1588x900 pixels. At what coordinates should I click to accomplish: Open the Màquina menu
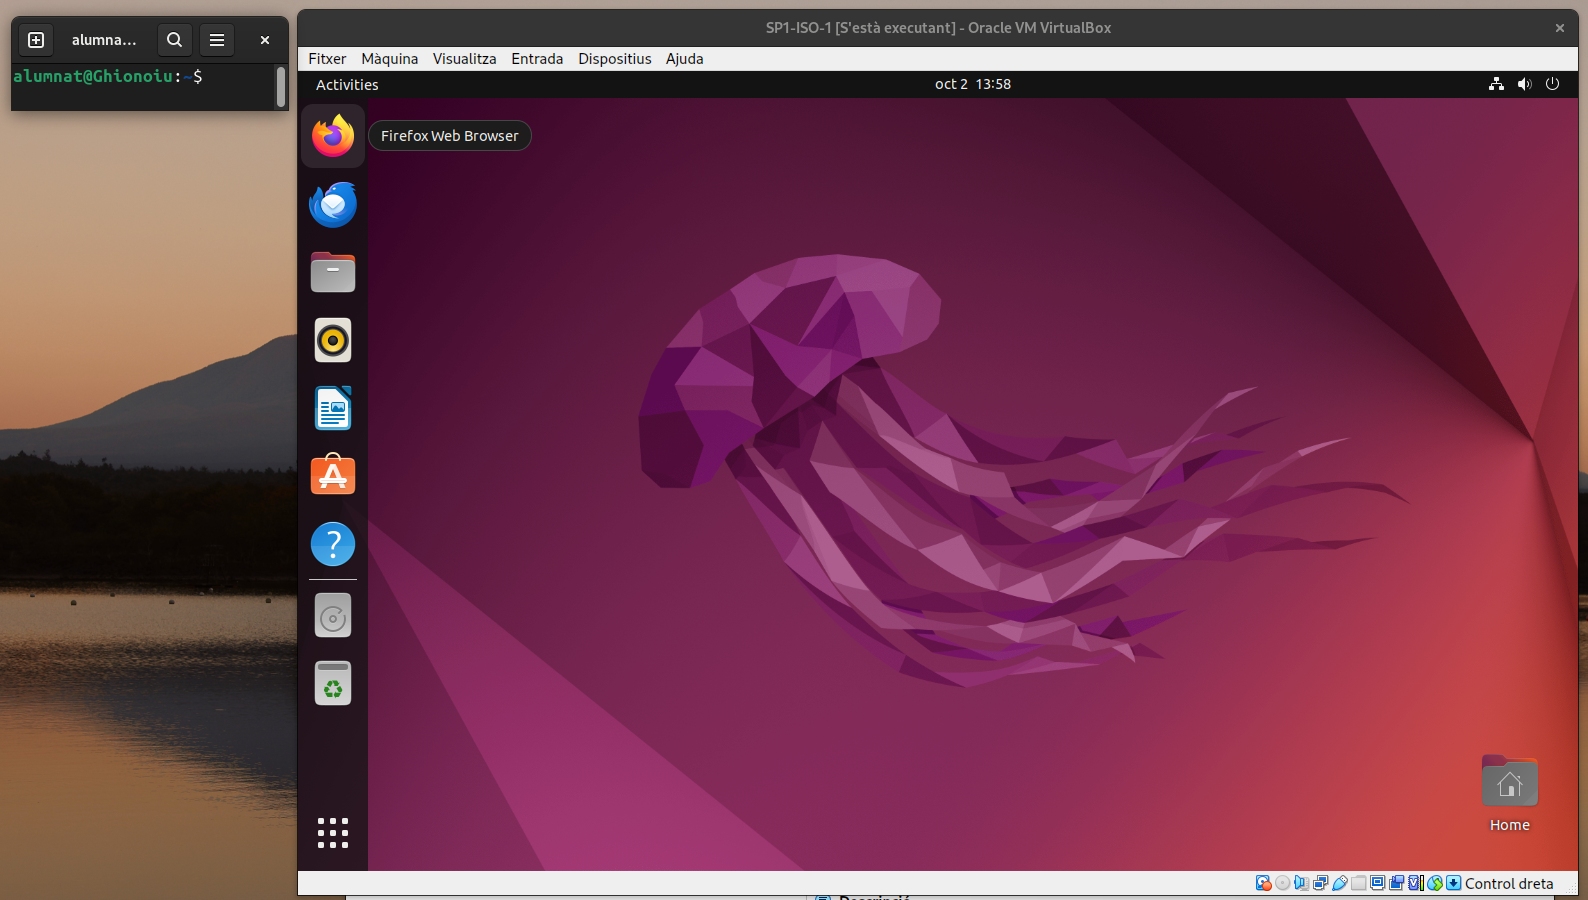coord(389,59)
